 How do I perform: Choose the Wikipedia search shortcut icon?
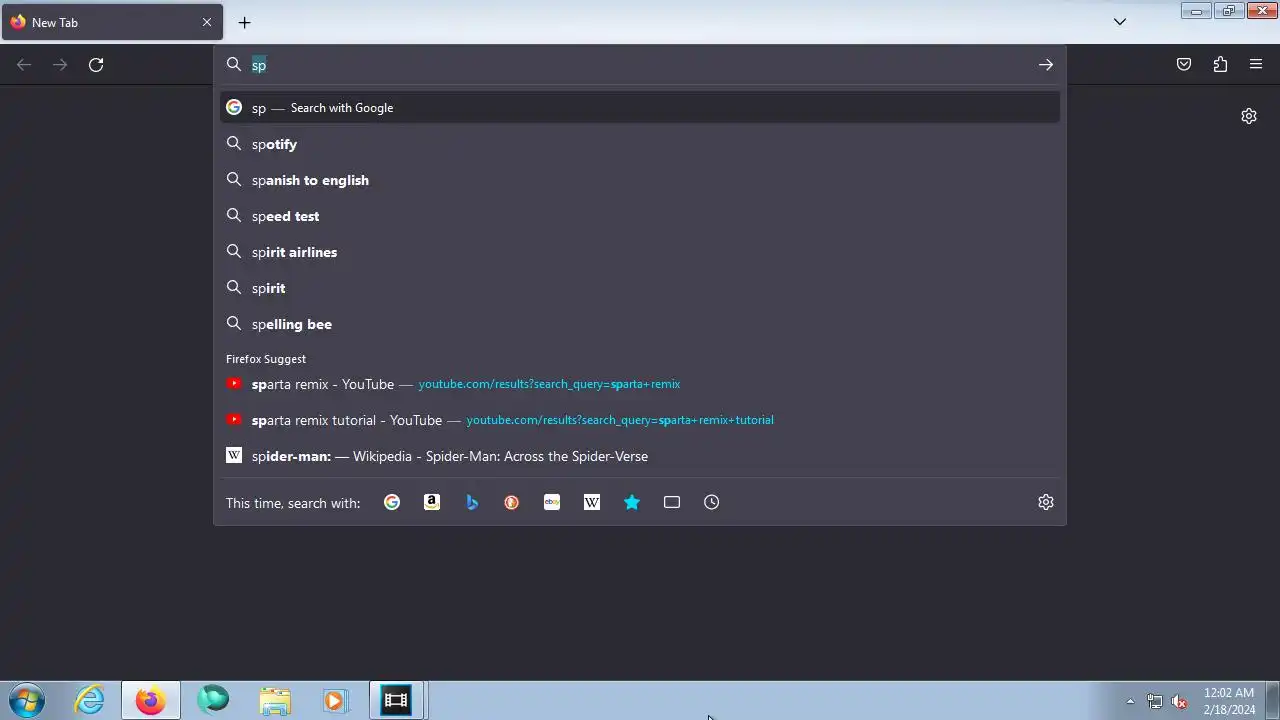(x=592, y=502)
